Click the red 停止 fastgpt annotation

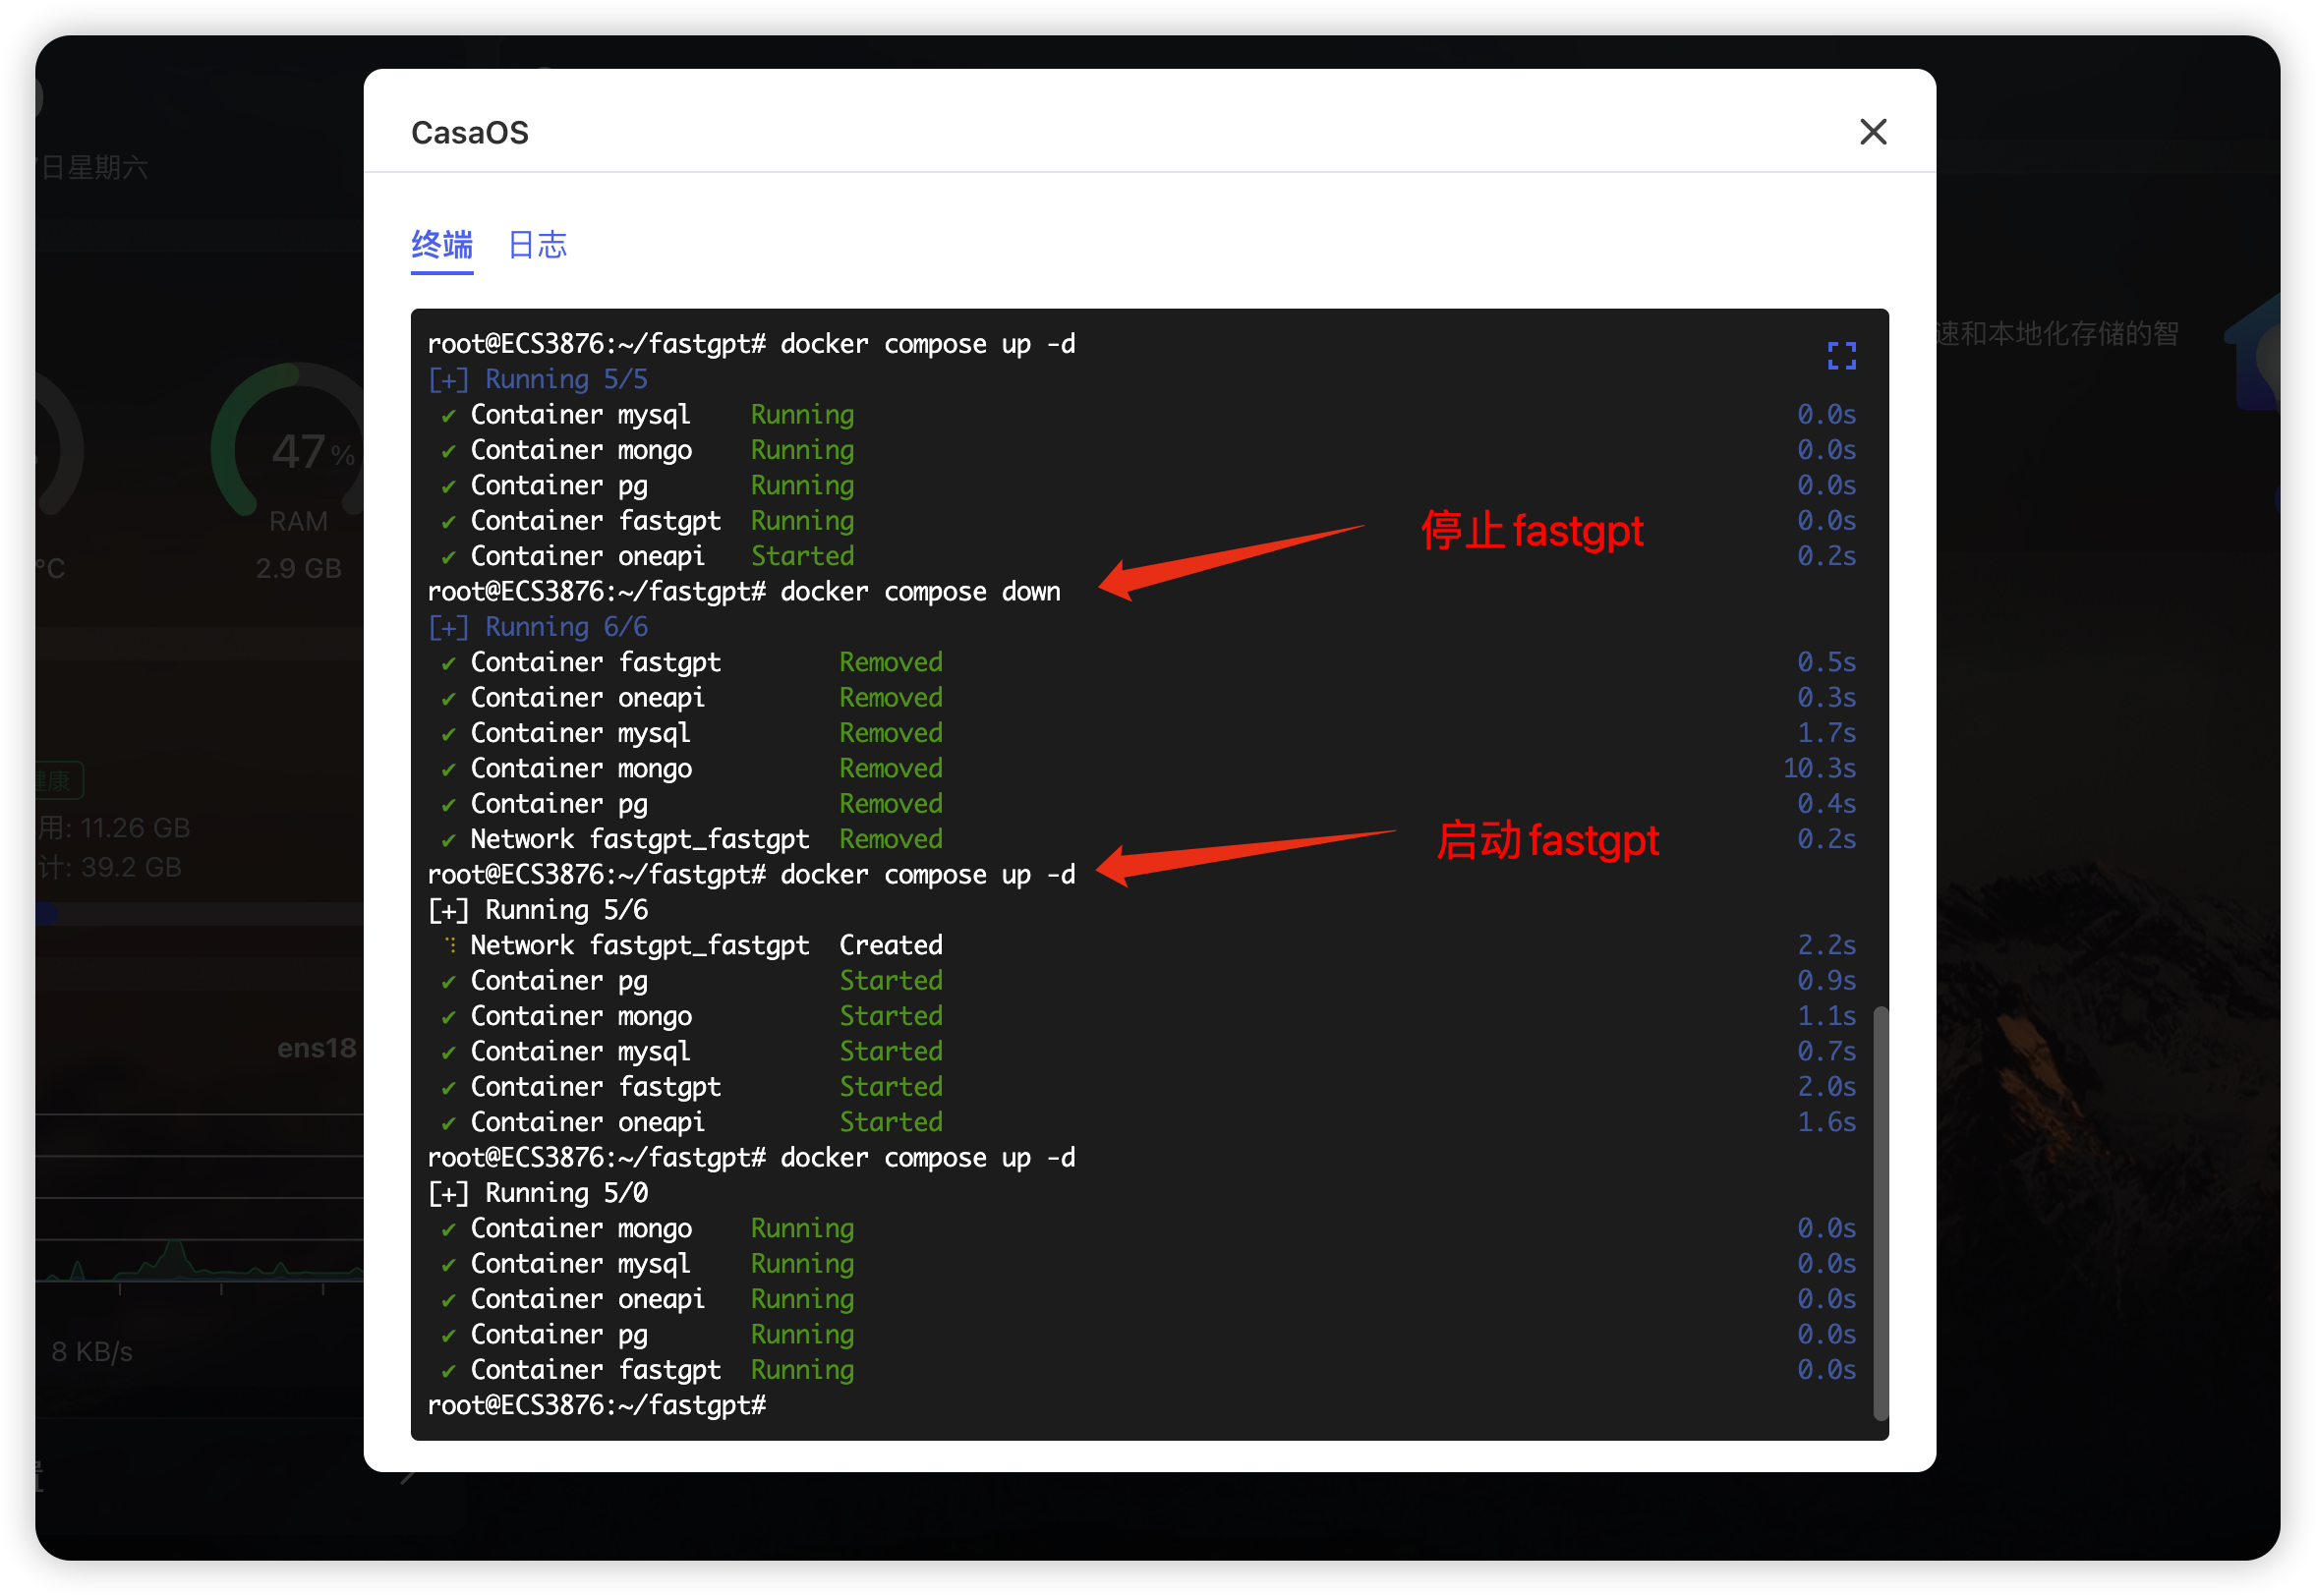(x=1531, y=530)
